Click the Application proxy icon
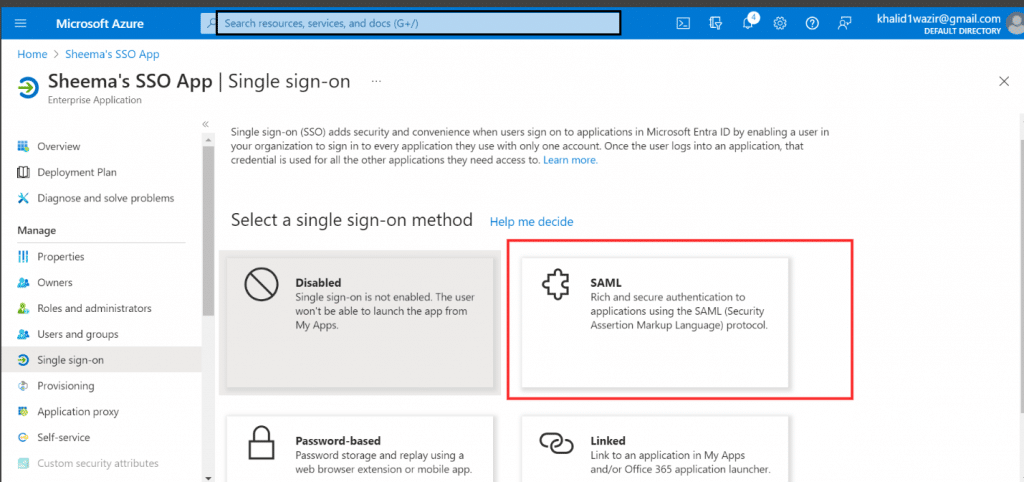Screen dimensions: 1024x482 click(x=24, y=412)
